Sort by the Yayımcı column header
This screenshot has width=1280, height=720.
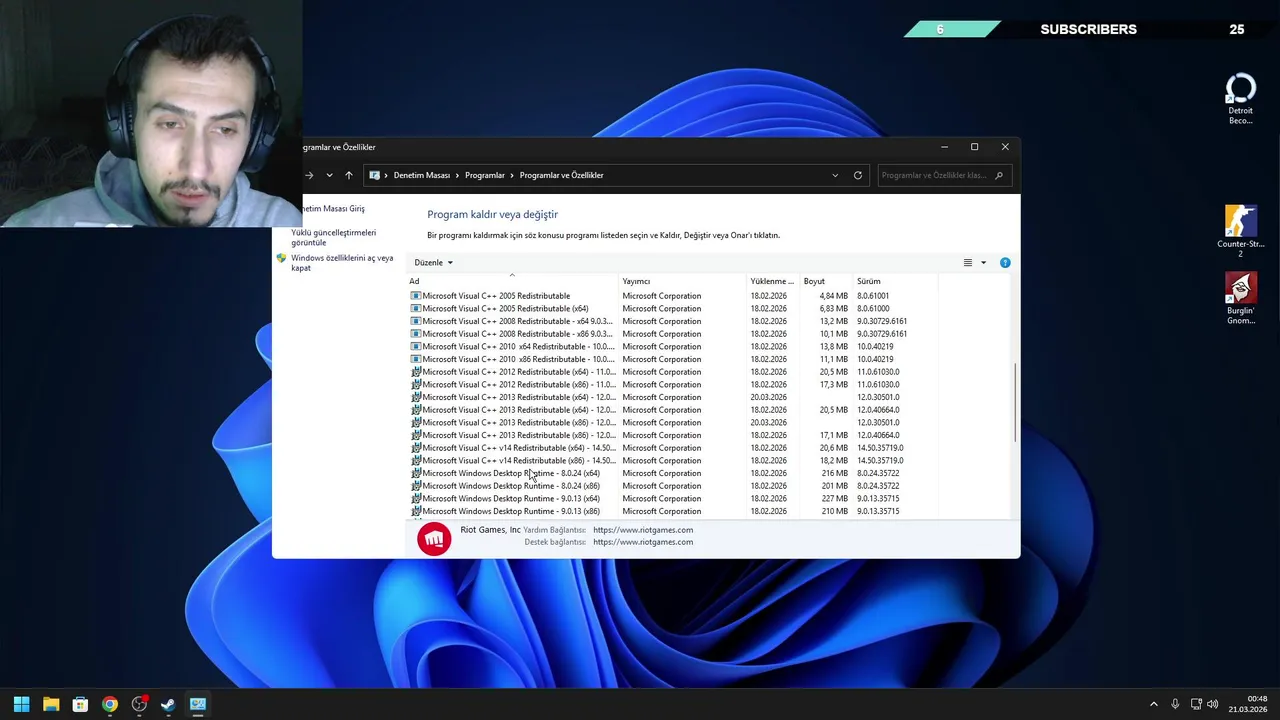(x=683, y=281)
